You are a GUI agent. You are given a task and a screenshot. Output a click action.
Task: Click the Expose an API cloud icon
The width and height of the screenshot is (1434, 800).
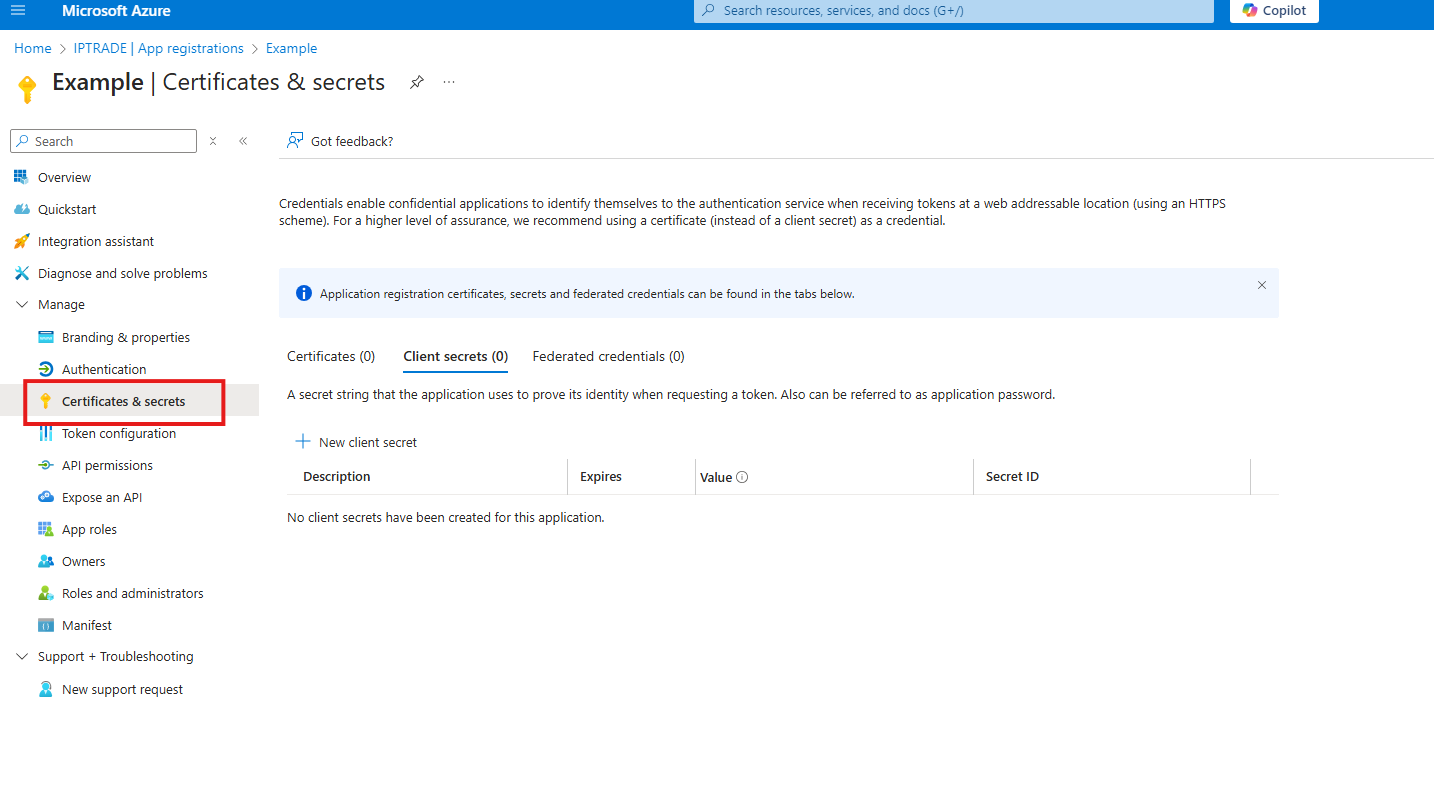(45, 497)
